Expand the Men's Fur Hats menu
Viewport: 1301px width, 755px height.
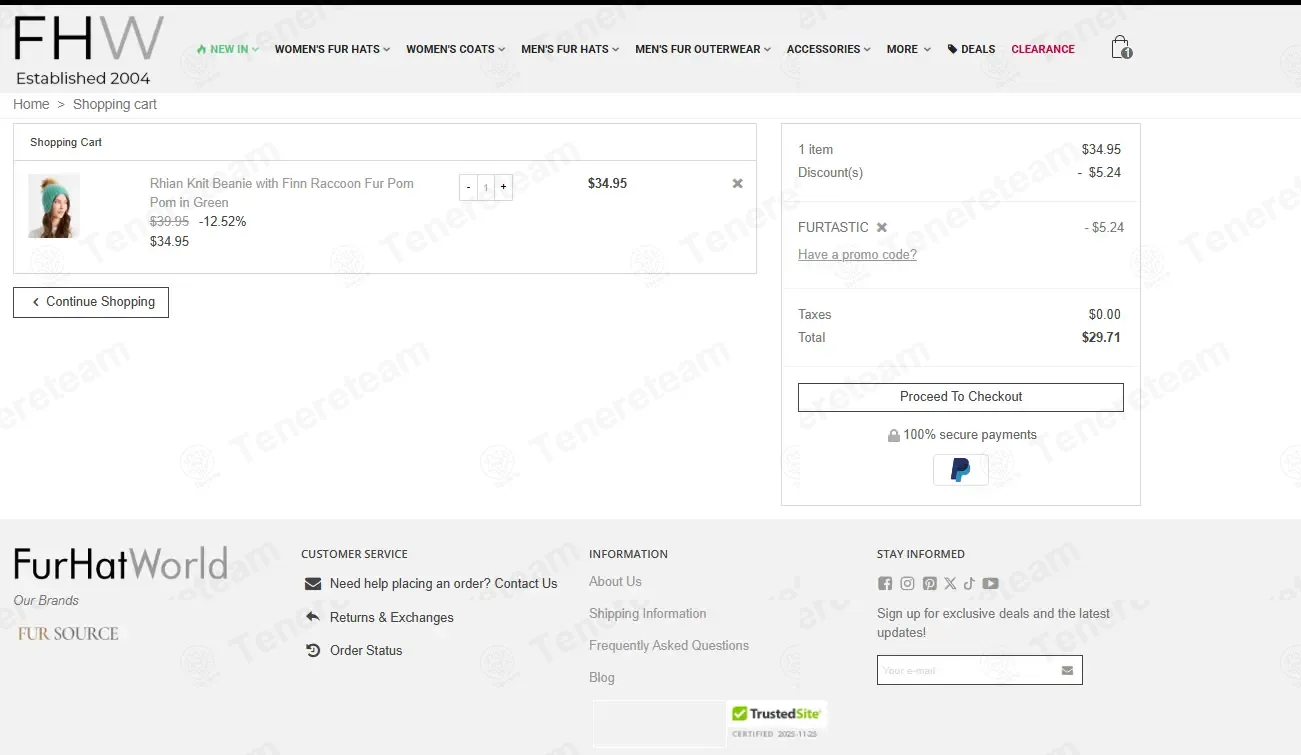[x=570, y=49]
